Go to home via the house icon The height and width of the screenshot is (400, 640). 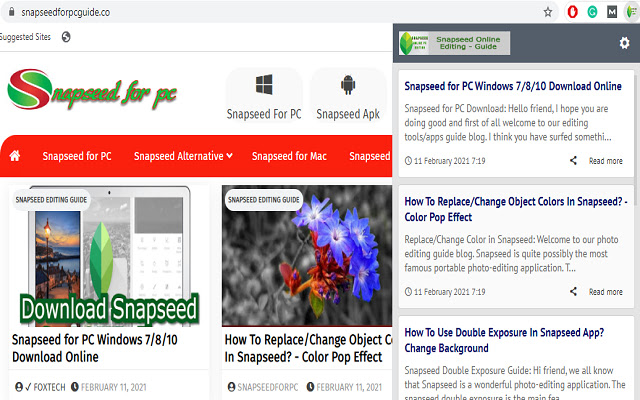click(x=15, y=156)
